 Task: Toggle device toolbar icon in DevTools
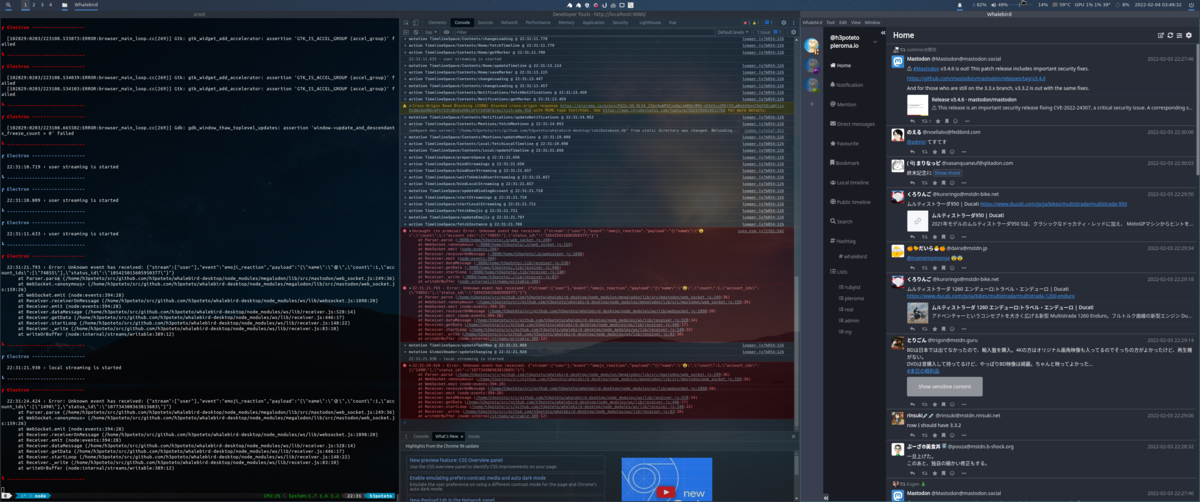(415, 22)
